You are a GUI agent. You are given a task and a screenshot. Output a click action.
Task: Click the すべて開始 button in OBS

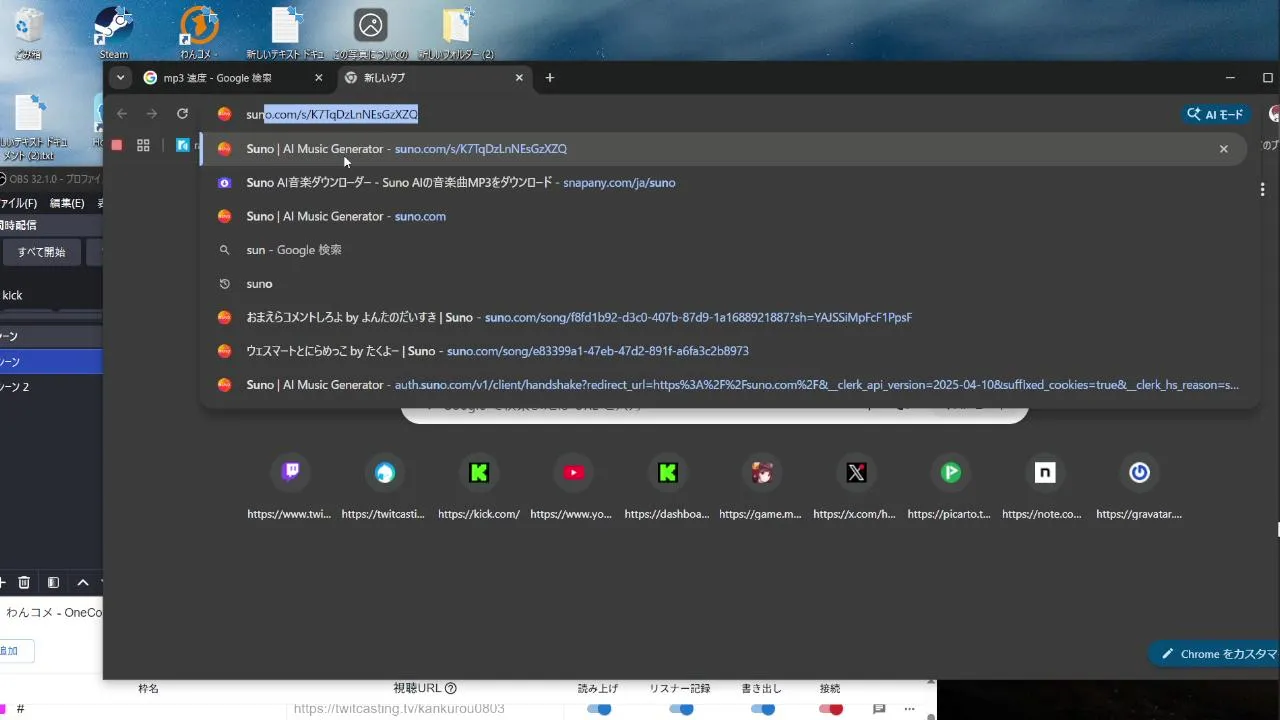[x=41, y=252]
